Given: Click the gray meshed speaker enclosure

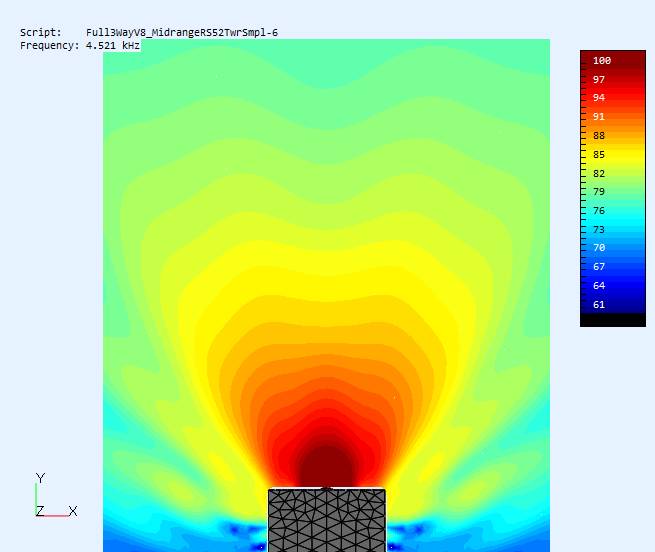Looking at the screenshot, I should (x=327, y=520).
